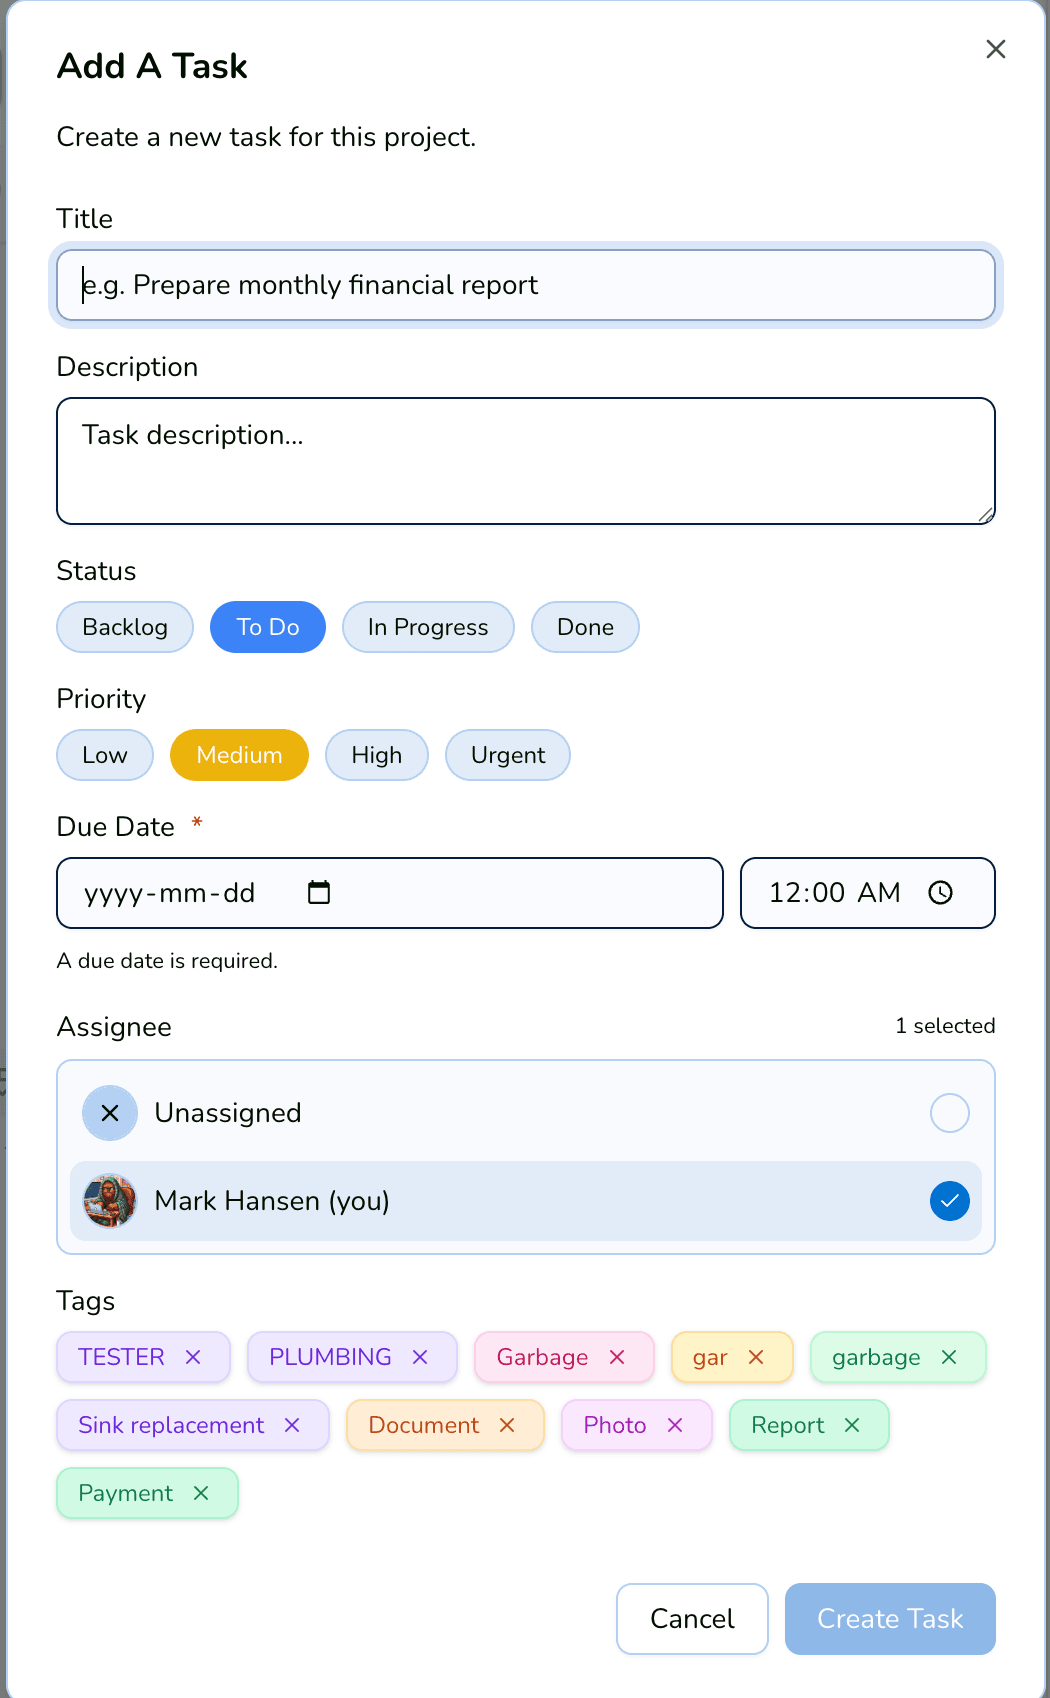
Task: Click the Unassigned X avatar icon
Action: [x=110, y=1113]
